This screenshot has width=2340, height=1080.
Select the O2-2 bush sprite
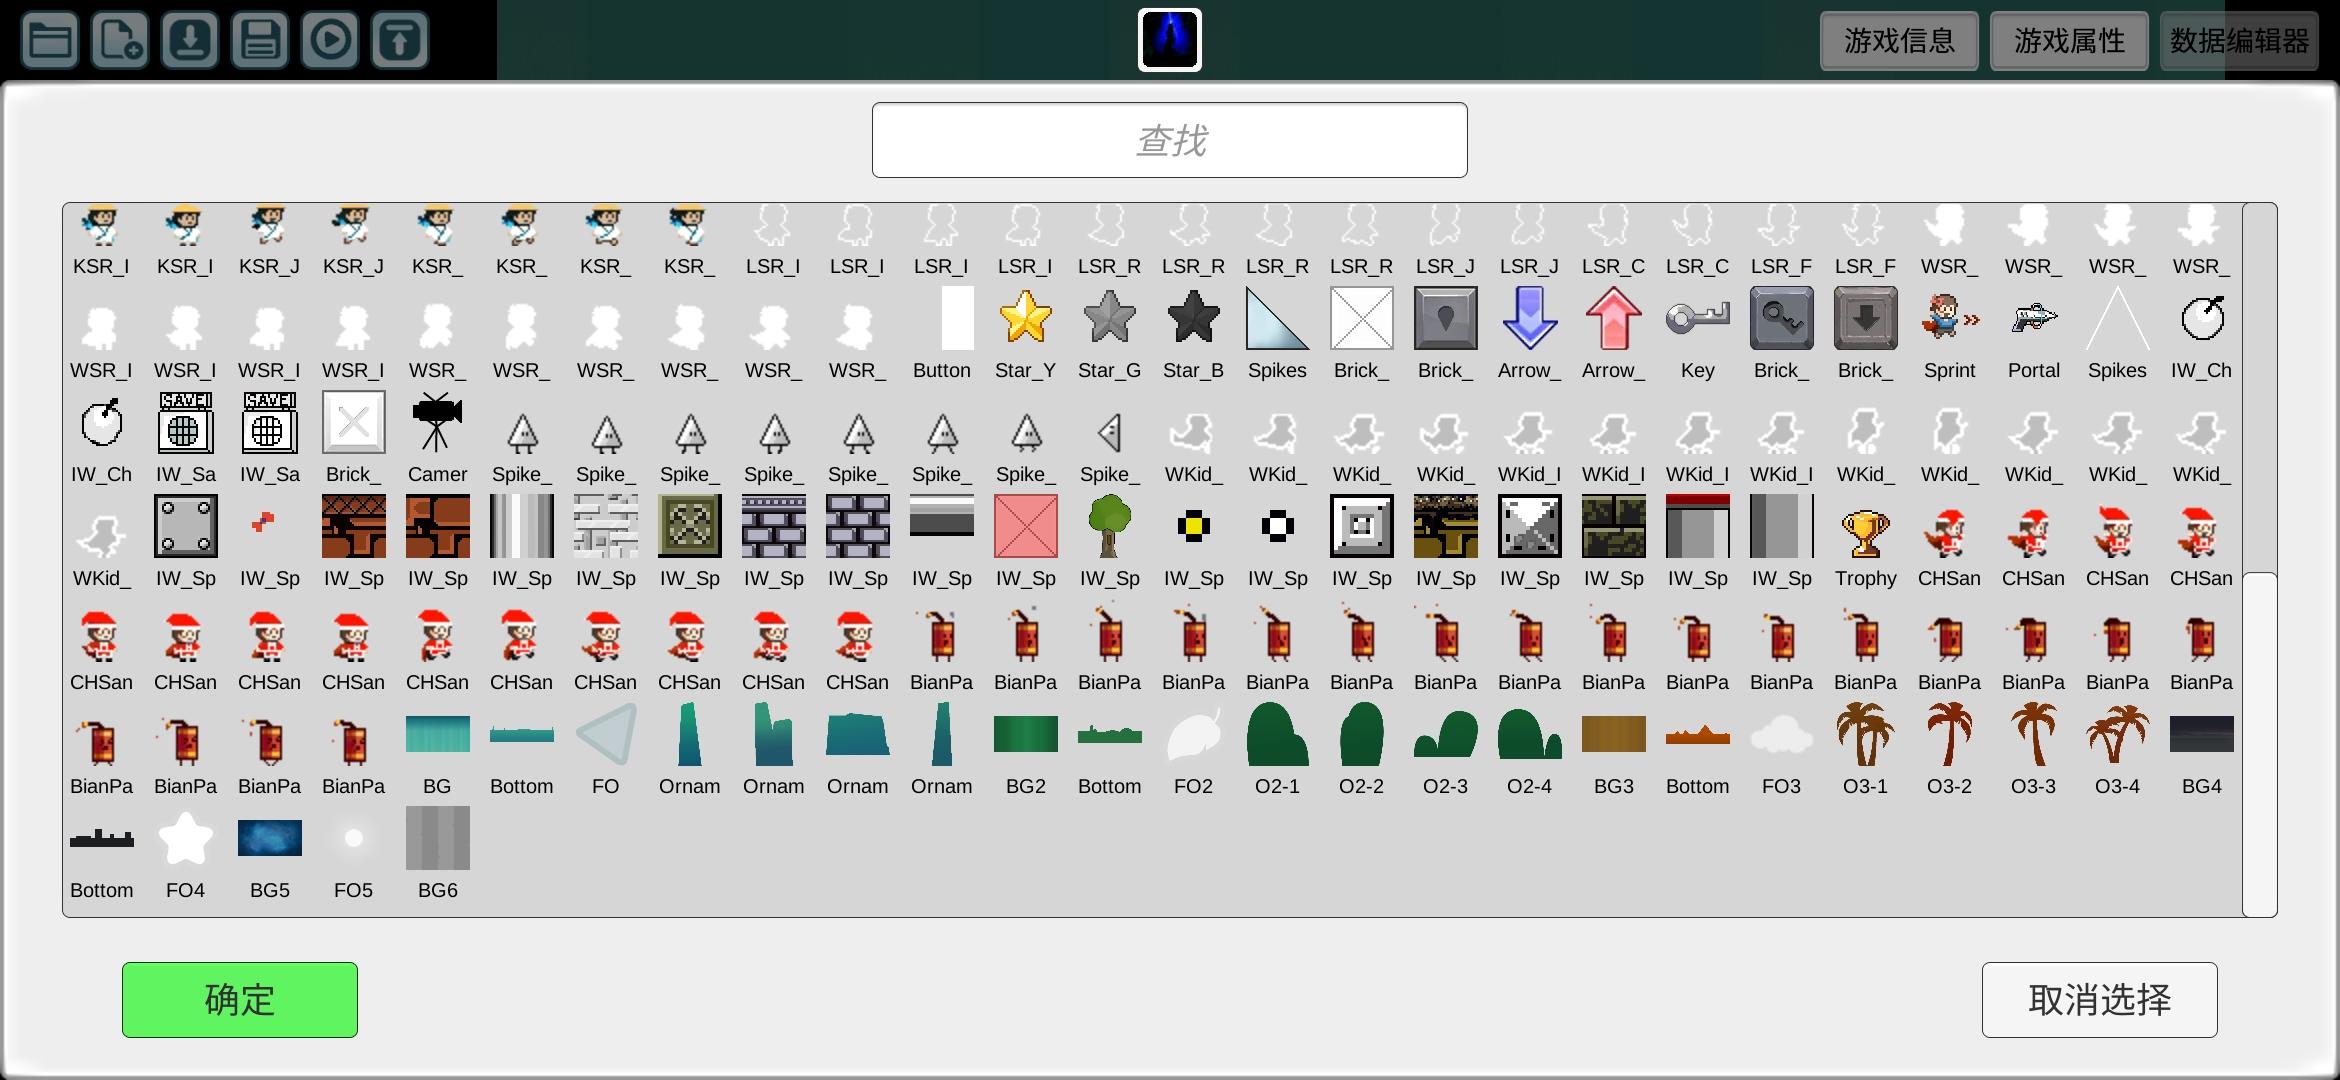(1362, 734)
